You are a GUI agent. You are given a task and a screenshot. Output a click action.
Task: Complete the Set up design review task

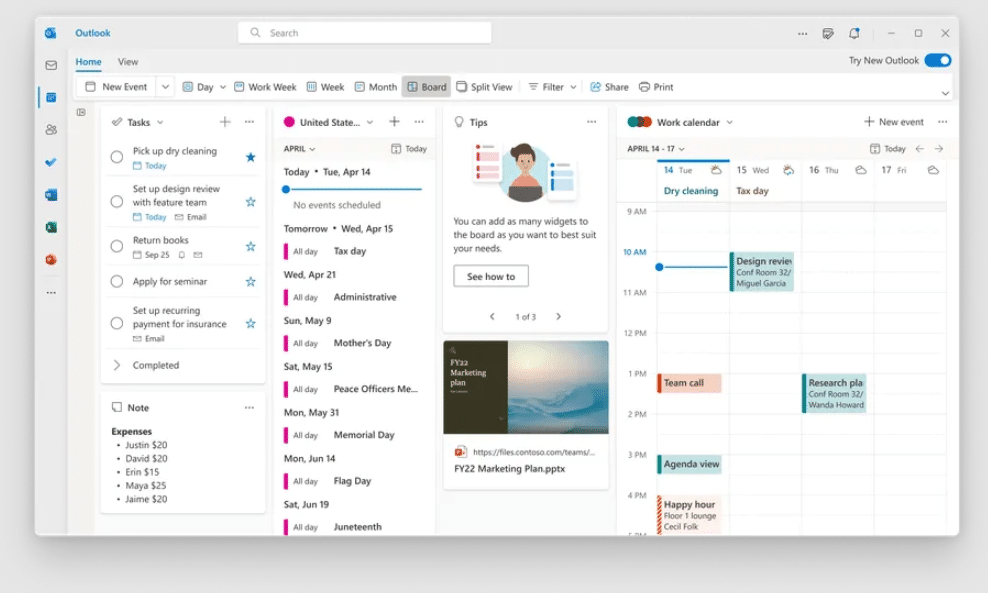pyautogui.click(x=117, y=202)
